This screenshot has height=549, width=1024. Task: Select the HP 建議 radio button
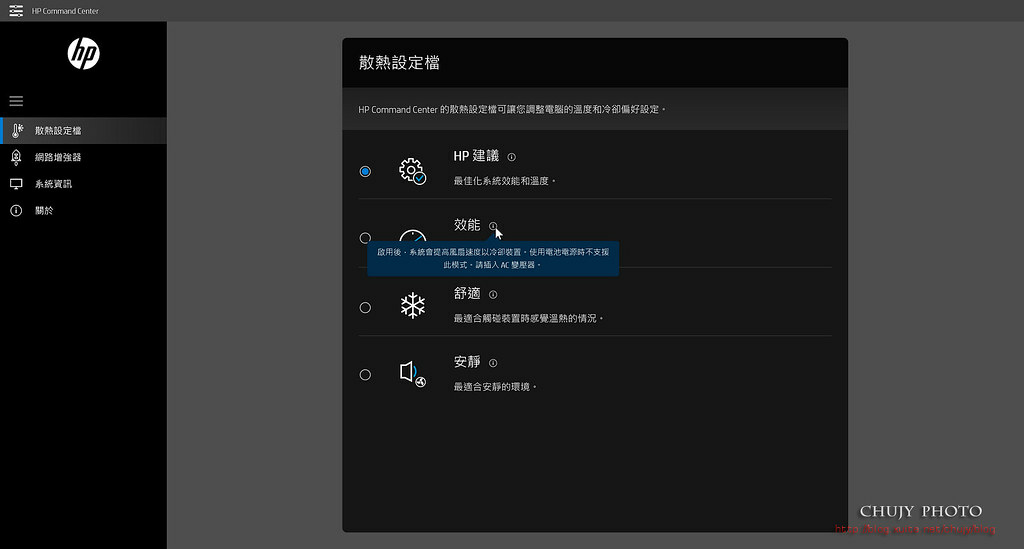click(x=365, y=171)
